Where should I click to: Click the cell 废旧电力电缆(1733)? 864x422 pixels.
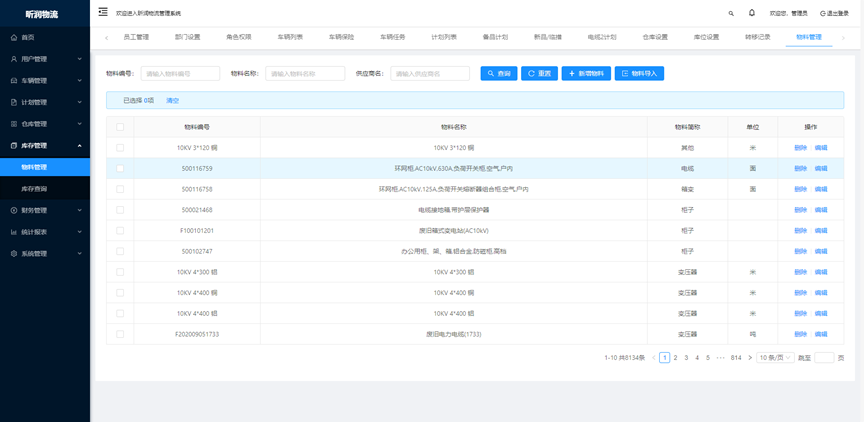(453, 334)
